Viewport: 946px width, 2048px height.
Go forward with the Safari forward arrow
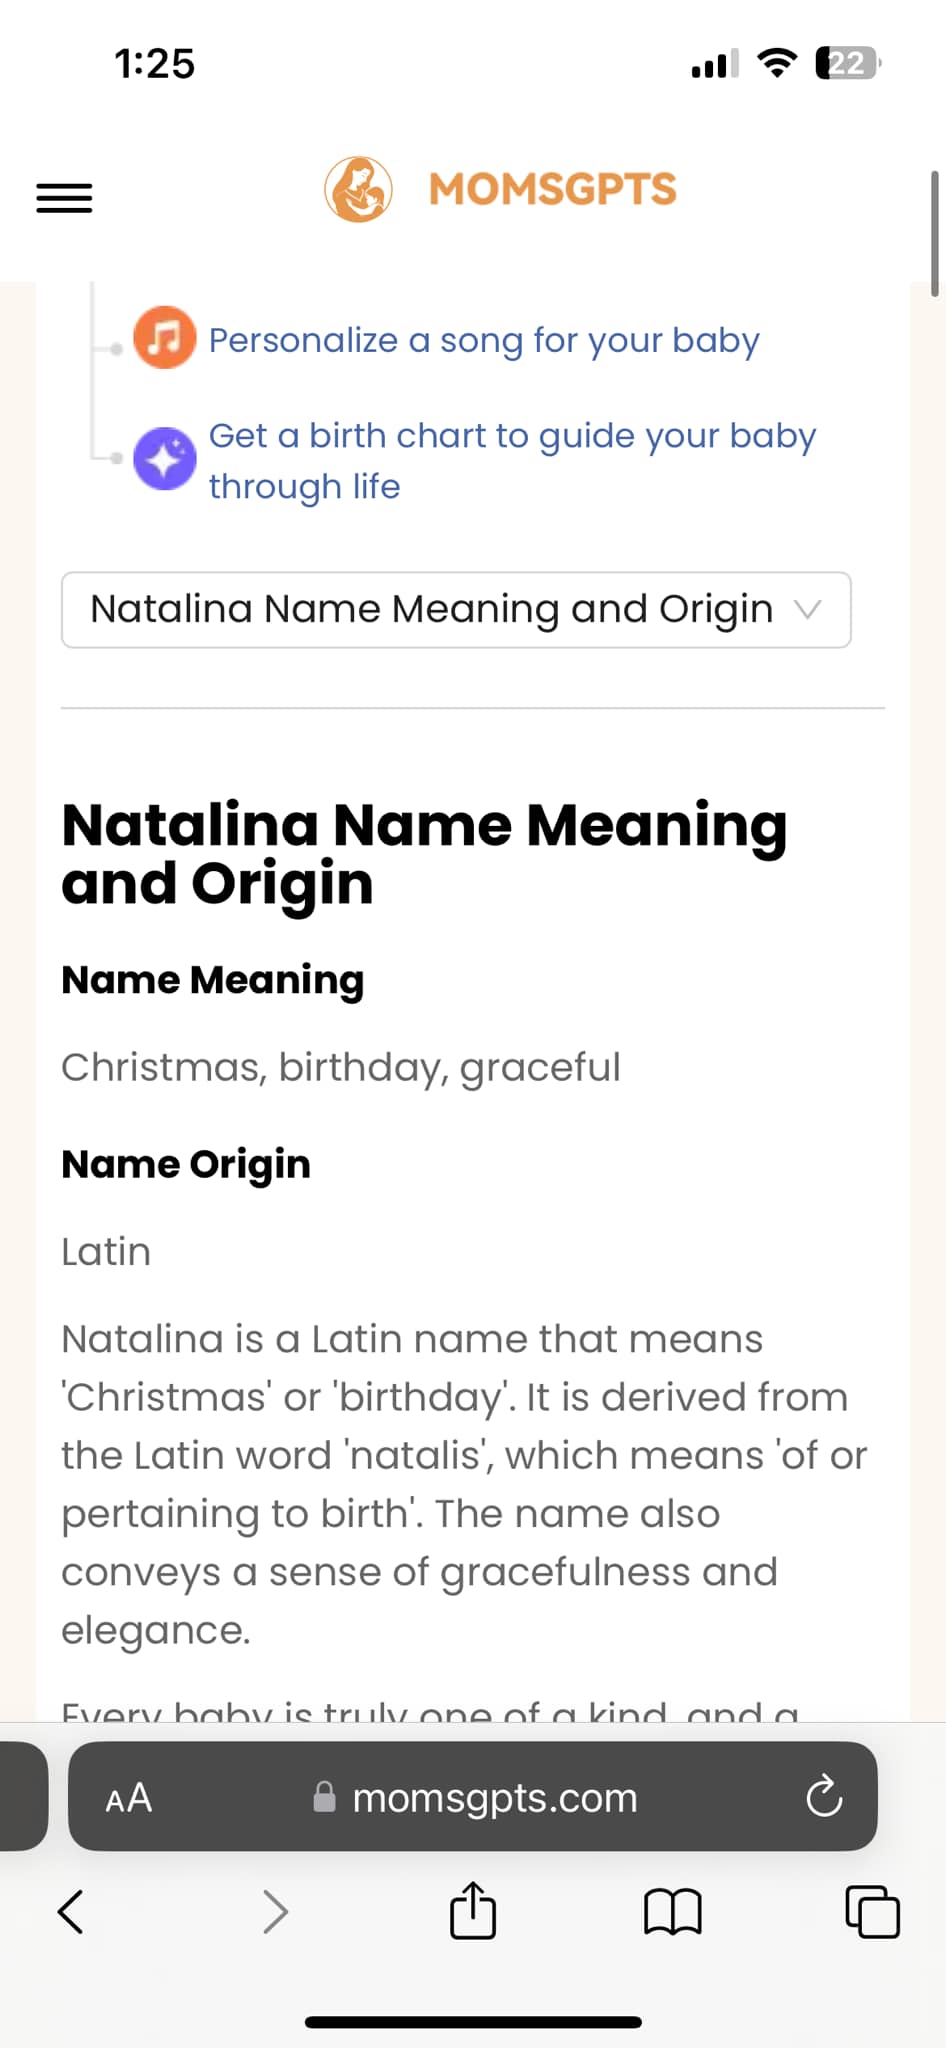(x=275, y=1912)
